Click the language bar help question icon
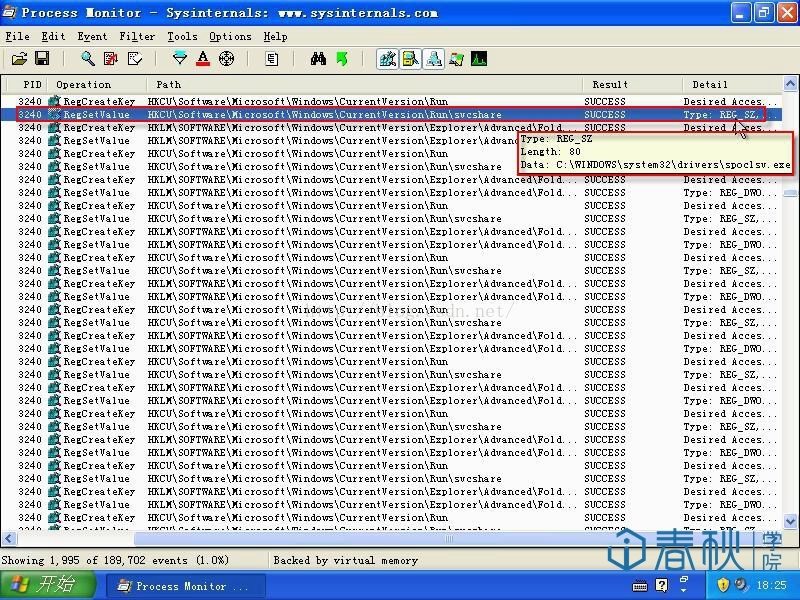 pos(662,585)
